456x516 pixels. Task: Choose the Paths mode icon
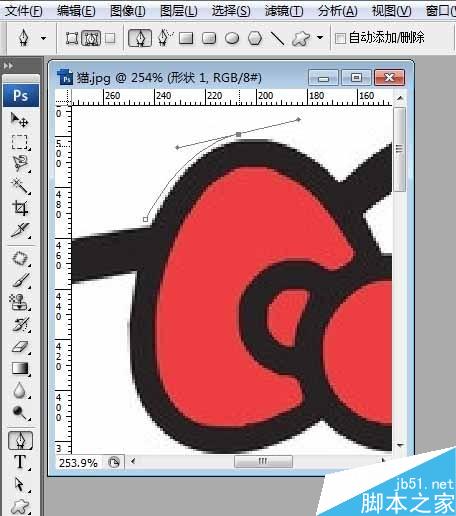click(91, 38)
